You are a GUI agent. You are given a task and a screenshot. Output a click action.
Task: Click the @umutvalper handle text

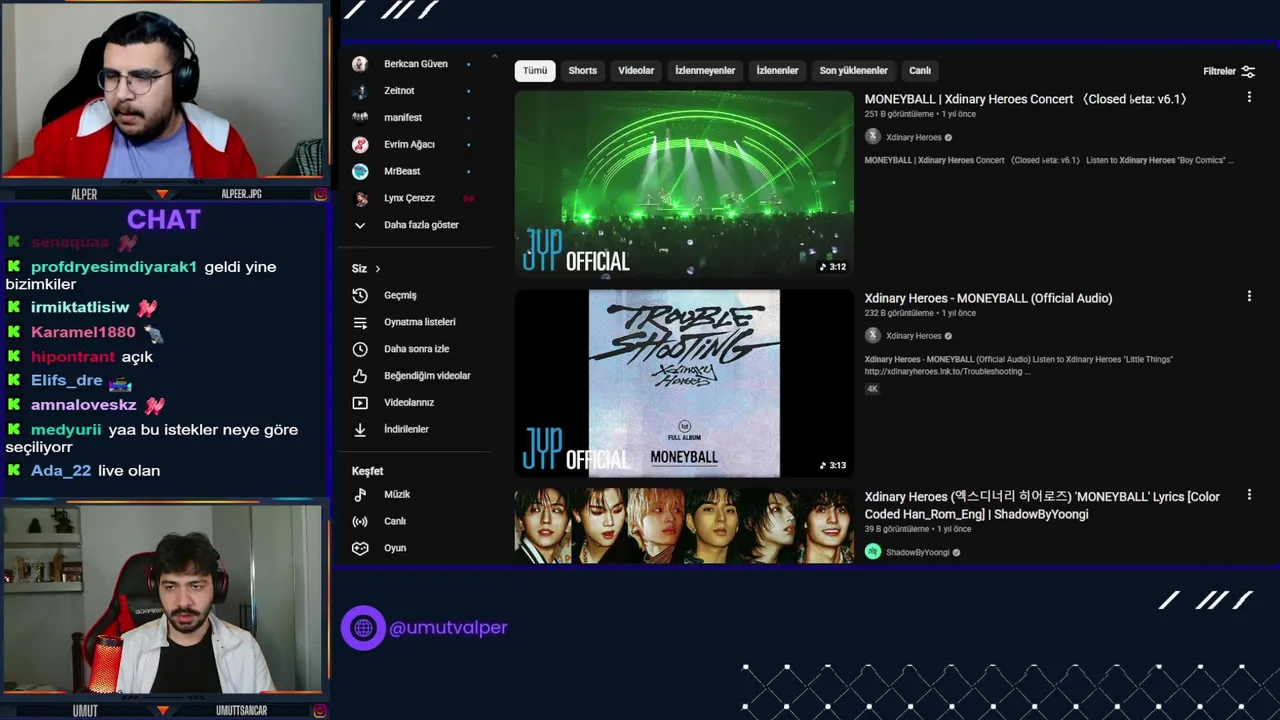(x=448, y=628)
